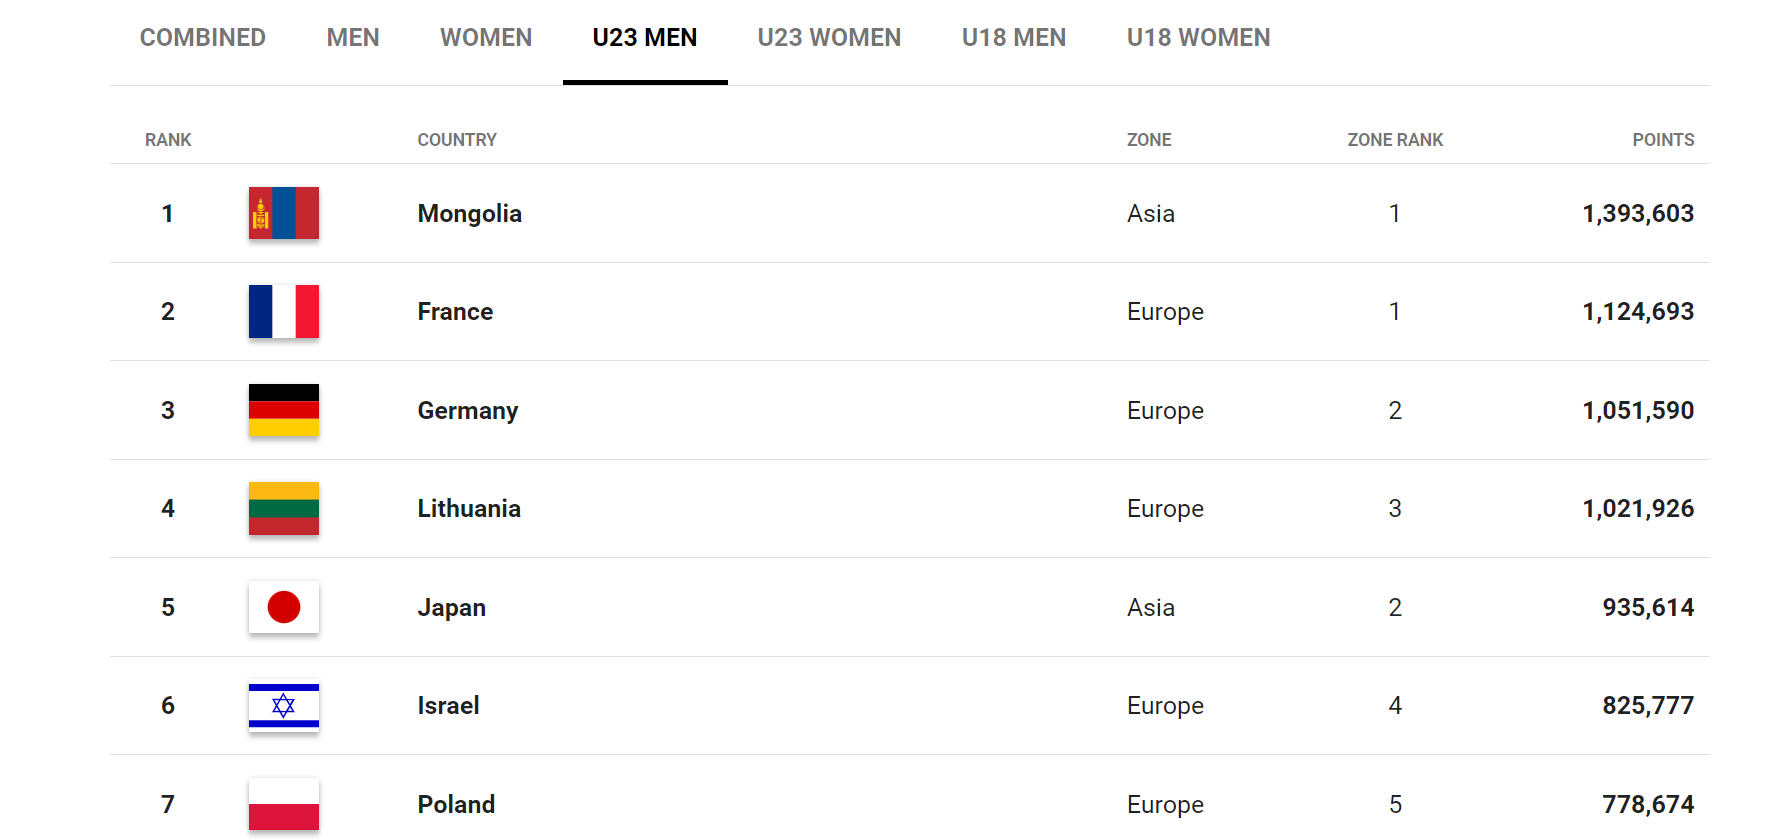Open the France country link
This screenshot has height=840, width=1782.
pyautogui.click(x=455, y=312)
